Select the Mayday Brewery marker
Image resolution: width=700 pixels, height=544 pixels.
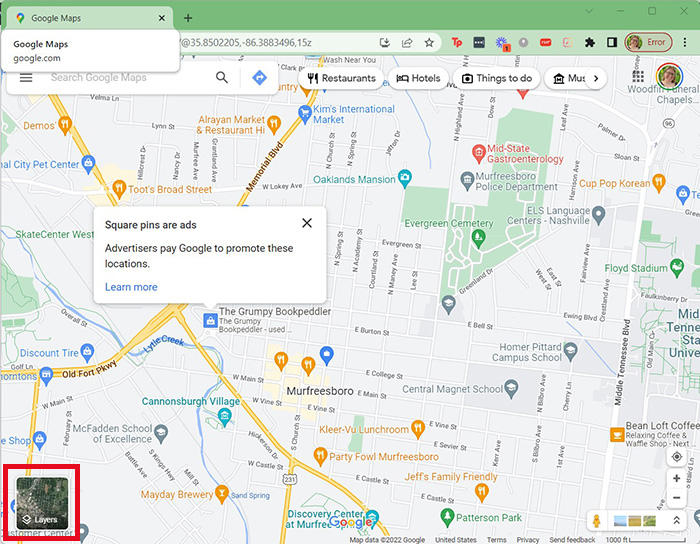pyautogui.click(x=221, y=494)
